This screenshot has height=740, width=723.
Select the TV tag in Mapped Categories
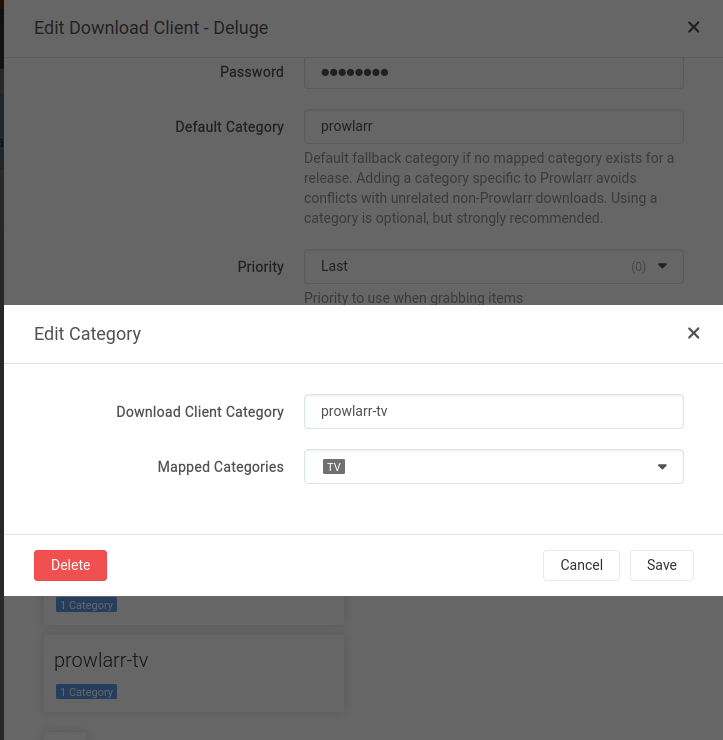[334, 467]
